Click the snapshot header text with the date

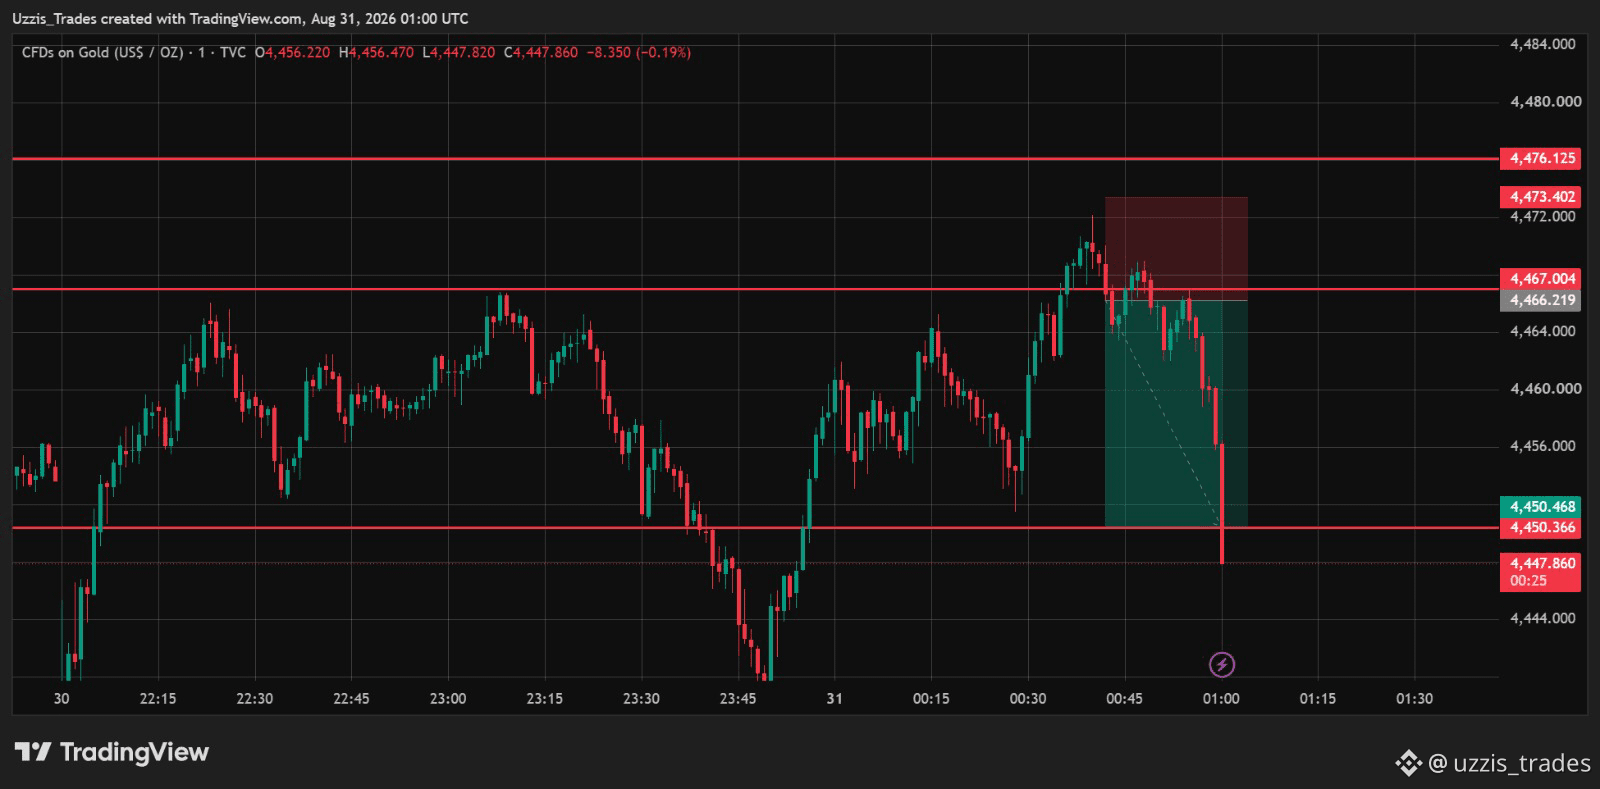[x=240, y=19]
